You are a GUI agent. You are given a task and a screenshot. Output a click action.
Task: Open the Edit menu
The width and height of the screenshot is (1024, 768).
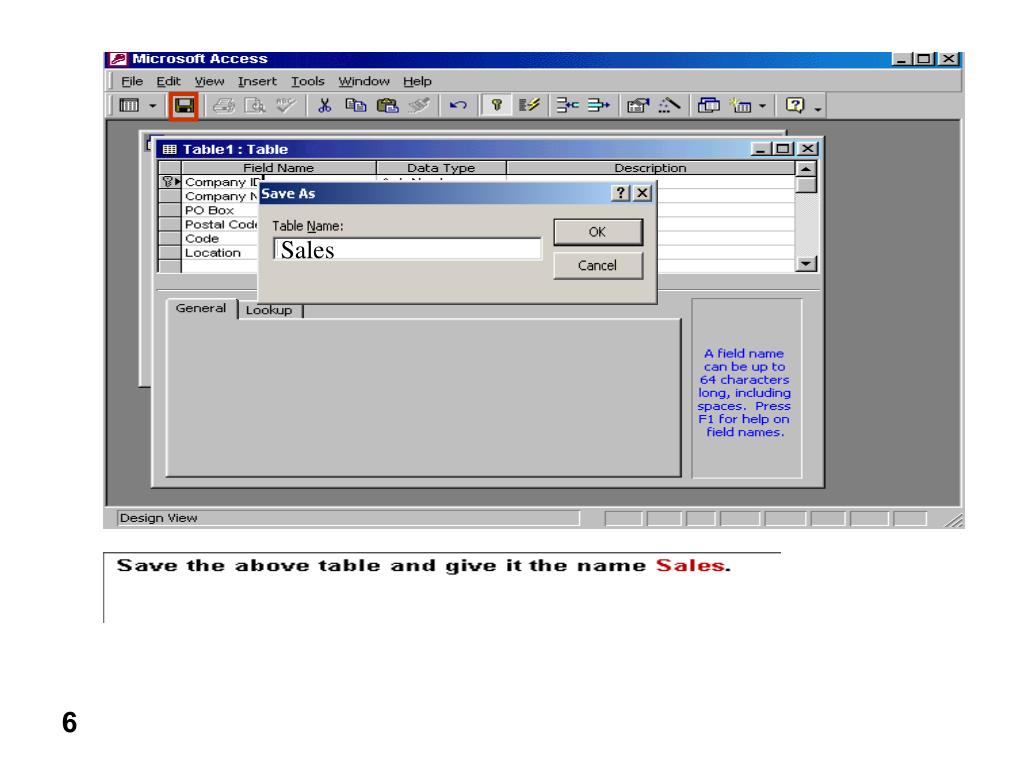click(x=168, y=82)
